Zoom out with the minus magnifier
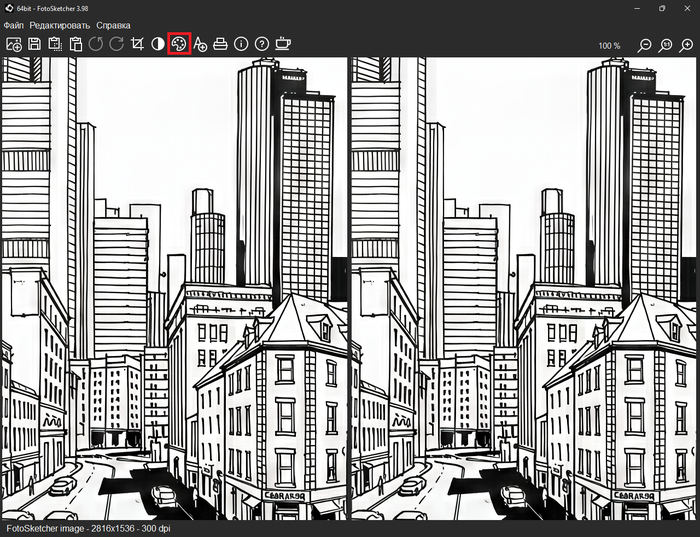 pyautogui.click(x=645, y=46)
